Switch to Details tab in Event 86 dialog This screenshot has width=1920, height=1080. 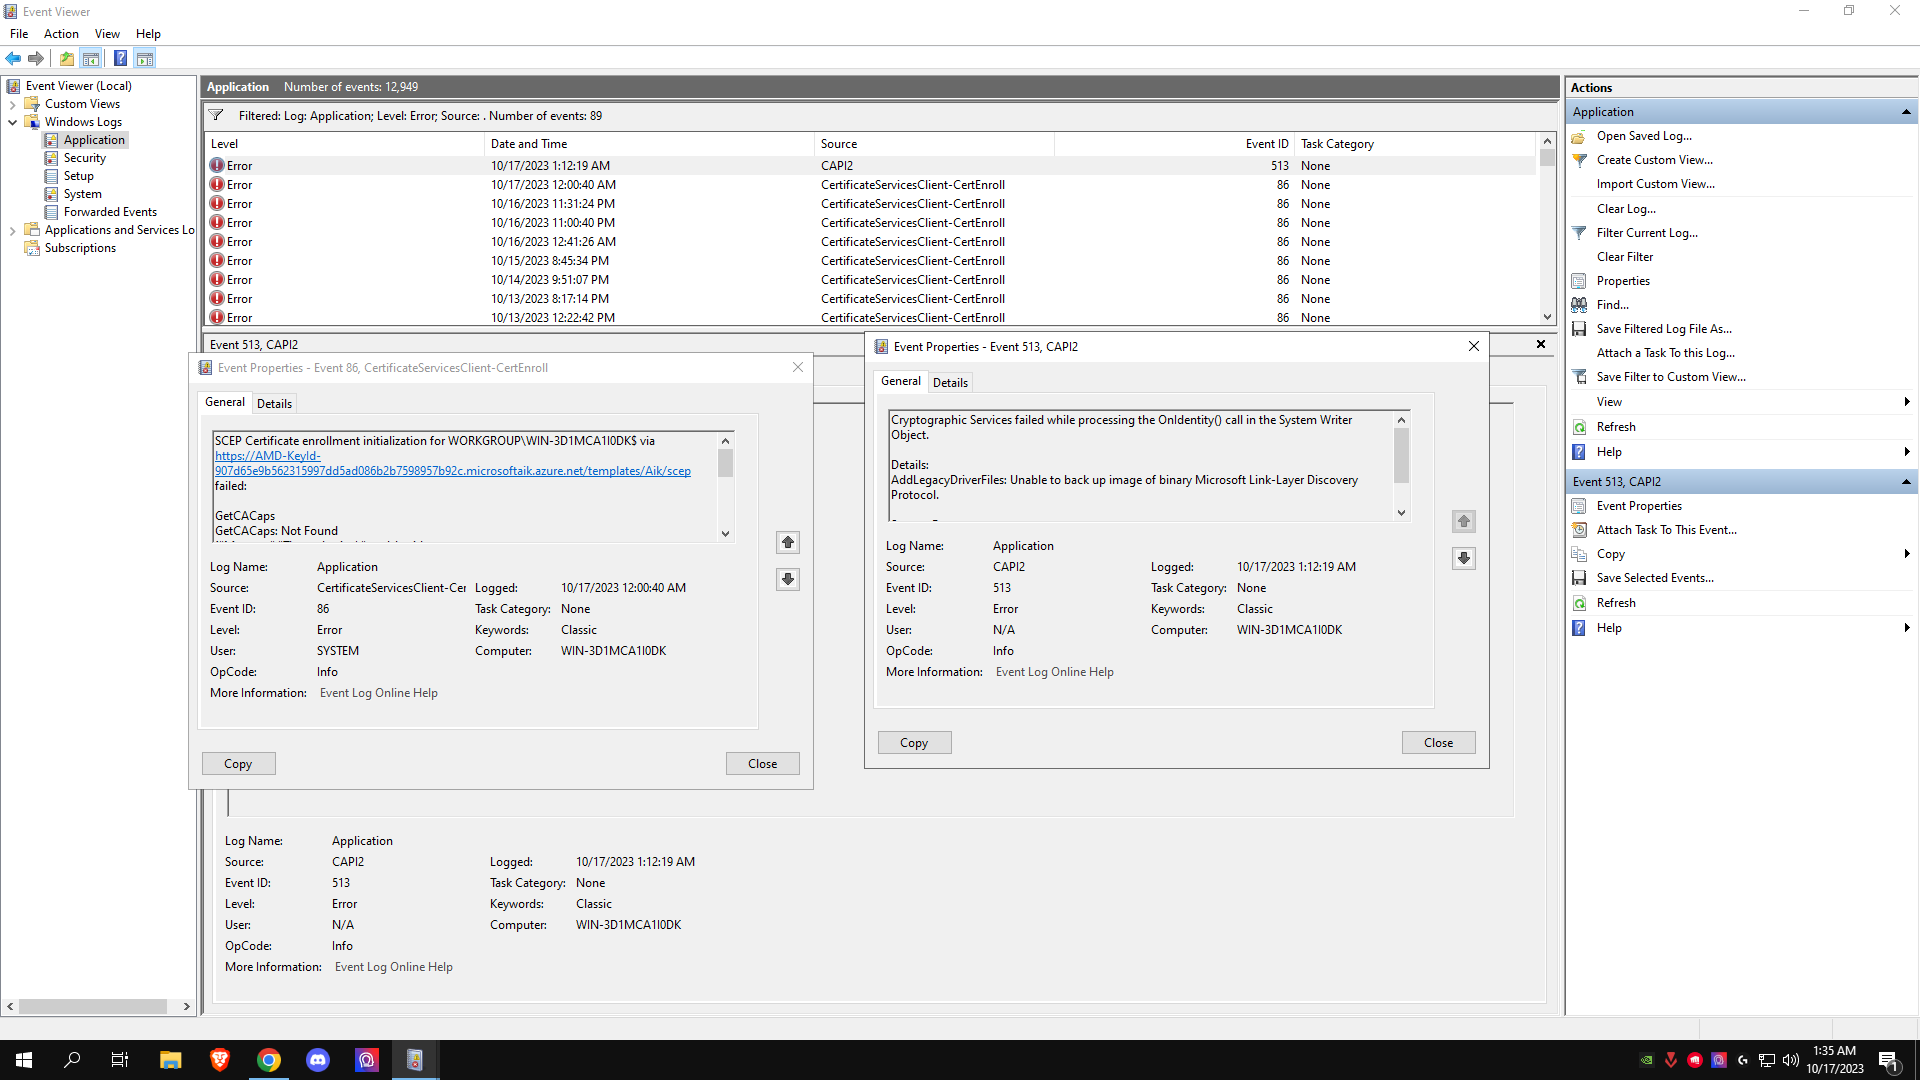point(274,403)
